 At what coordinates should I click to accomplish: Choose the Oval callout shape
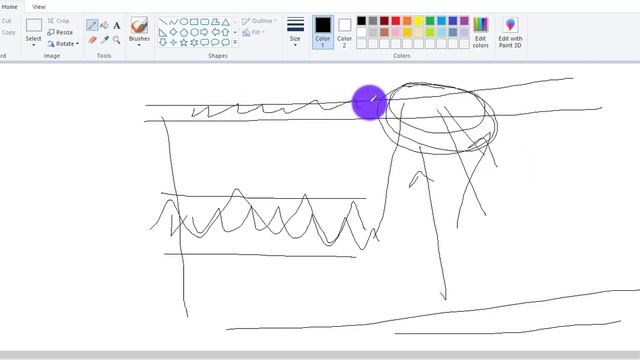[x=215, y=42]
